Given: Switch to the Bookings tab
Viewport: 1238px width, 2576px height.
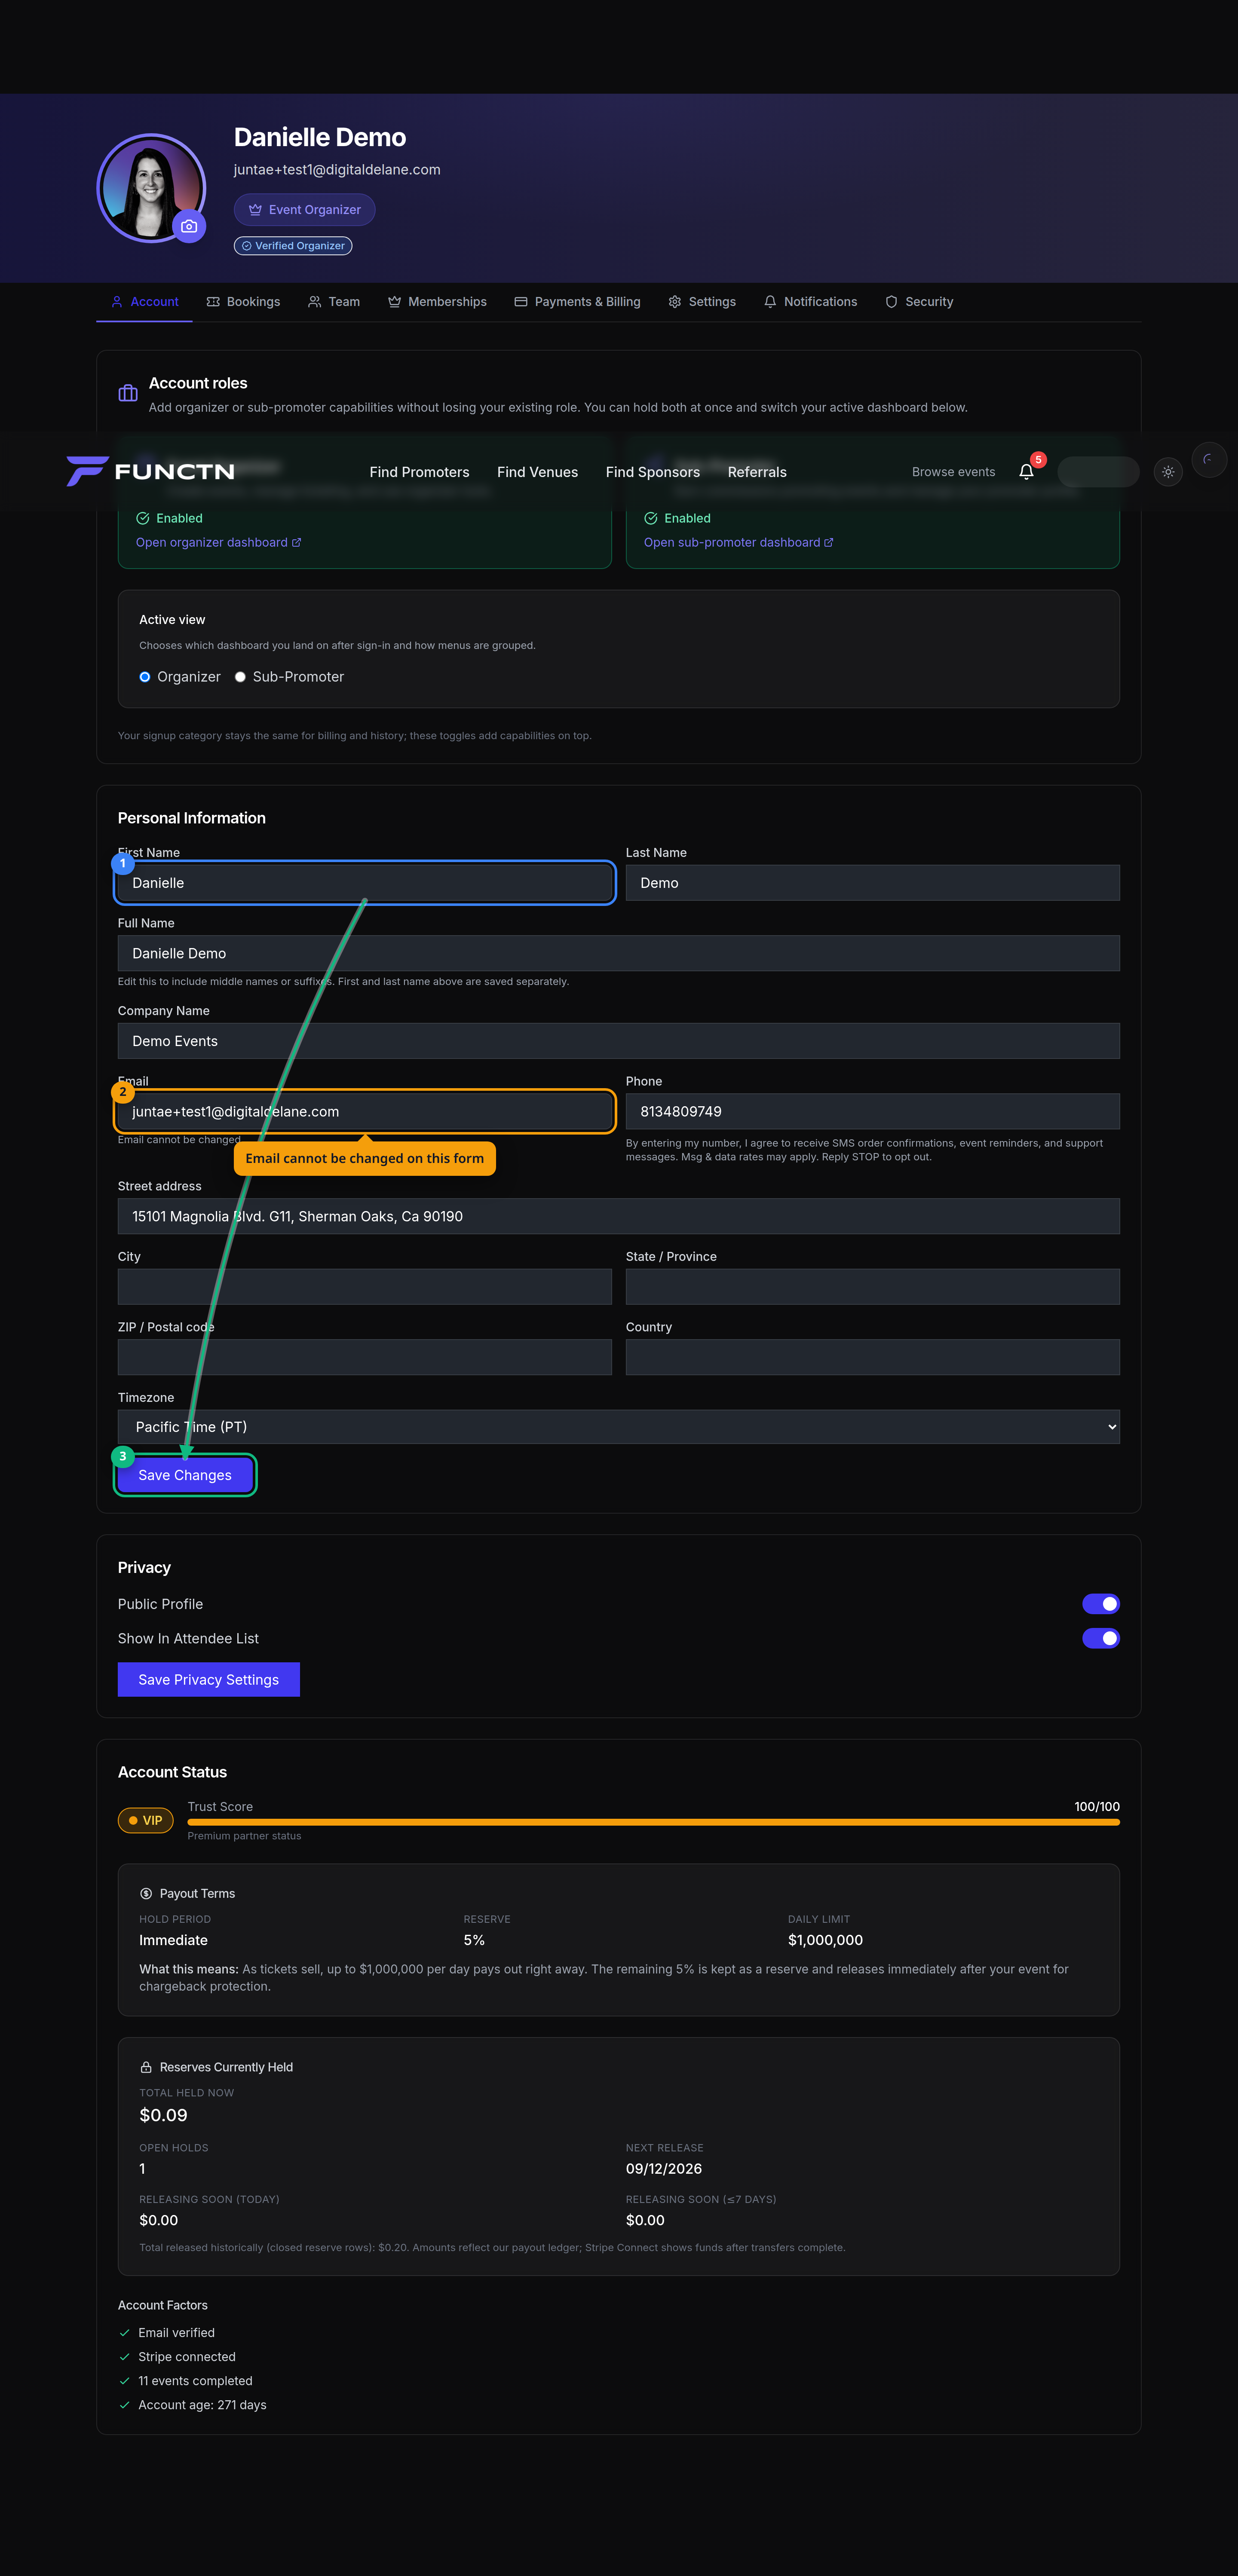Looking at the screenshot, I should (243, 302).
